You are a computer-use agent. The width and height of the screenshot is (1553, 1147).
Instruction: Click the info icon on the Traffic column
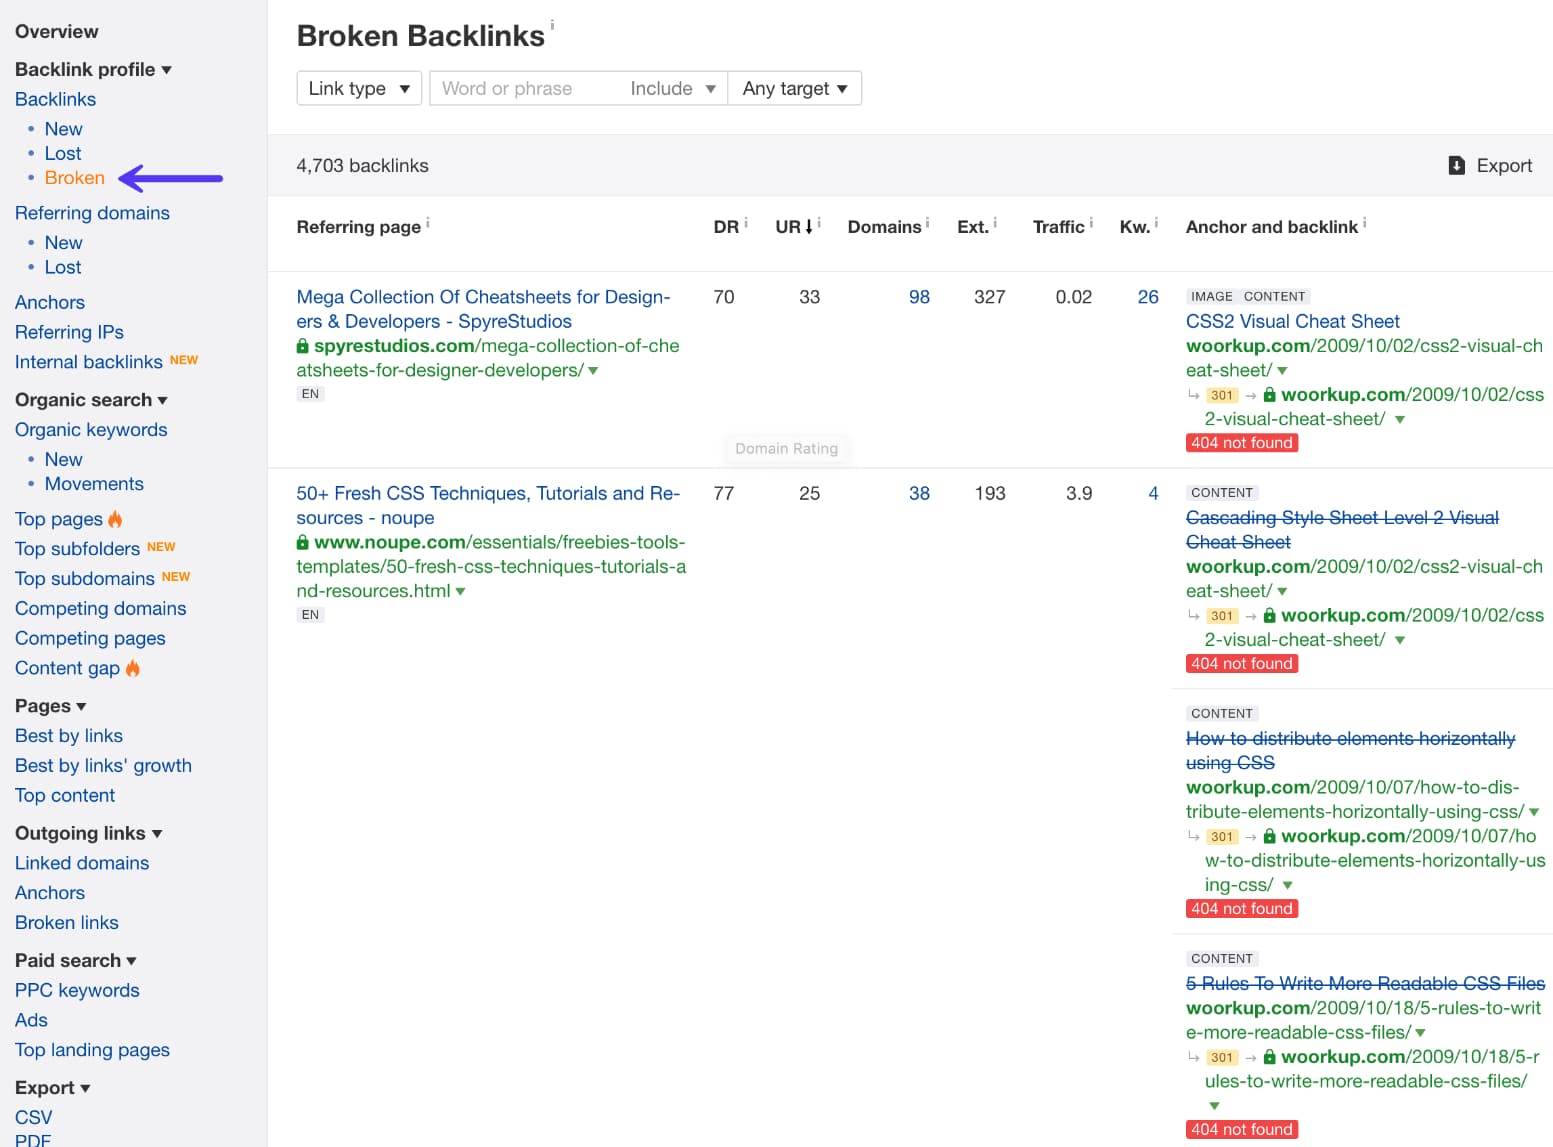click(1090, 220)
